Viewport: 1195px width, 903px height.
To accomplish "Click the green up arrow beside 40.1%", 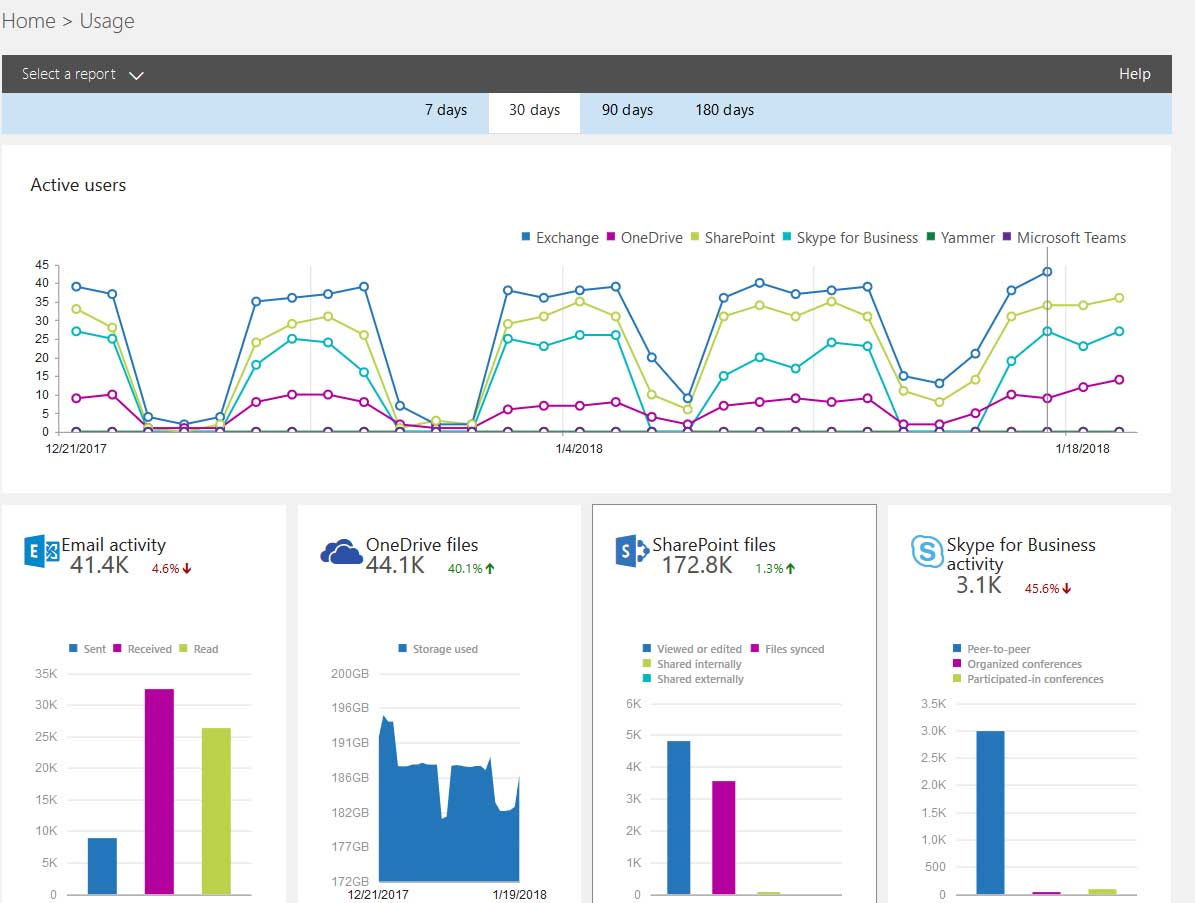I will pos(490,569).
